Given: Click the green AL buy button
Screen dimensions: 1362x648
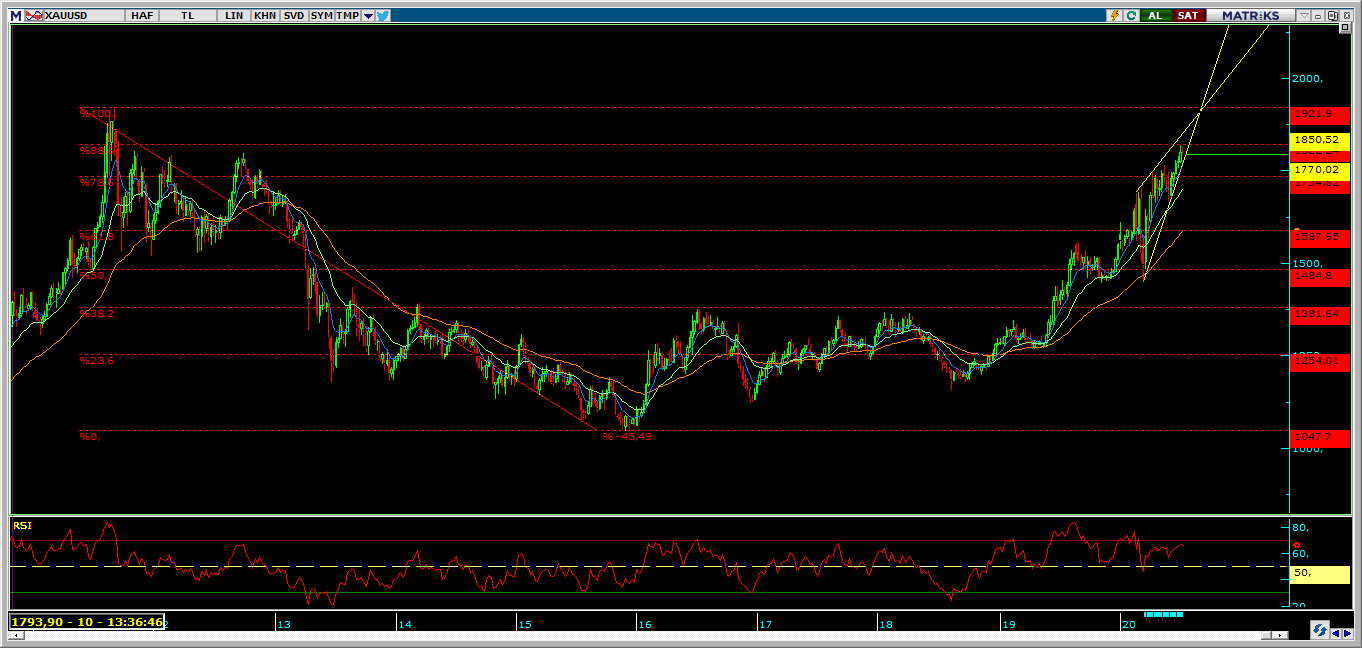Looking at the screenshot, I should pyautogui.click(x=1156, y=15).
